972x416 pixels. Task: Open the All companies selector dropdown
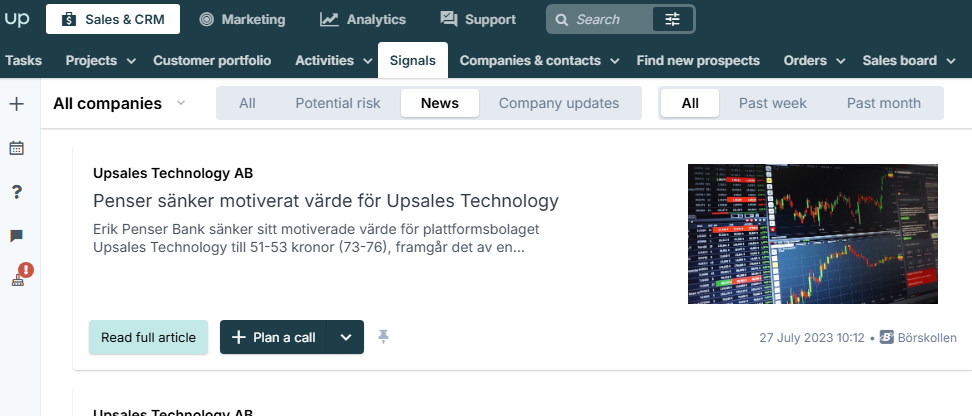[x=119, y=104]
